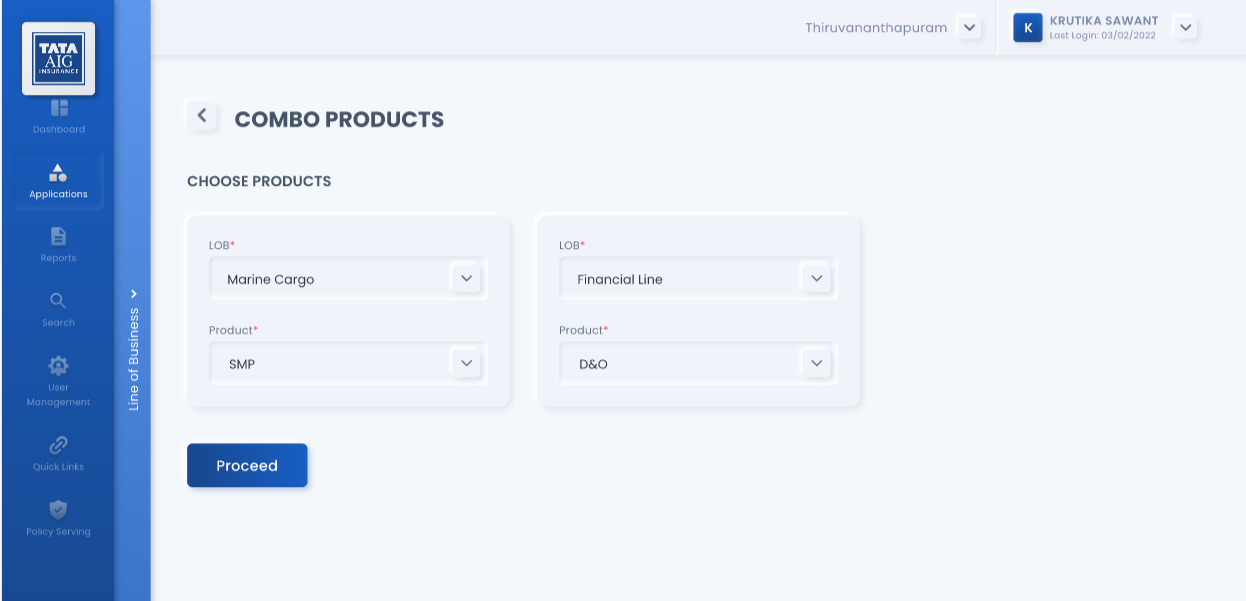Open the Financial Line LOB dropdown
Image resolution: width=1246 pixels, height=601 pixels.
pos(698,279)
